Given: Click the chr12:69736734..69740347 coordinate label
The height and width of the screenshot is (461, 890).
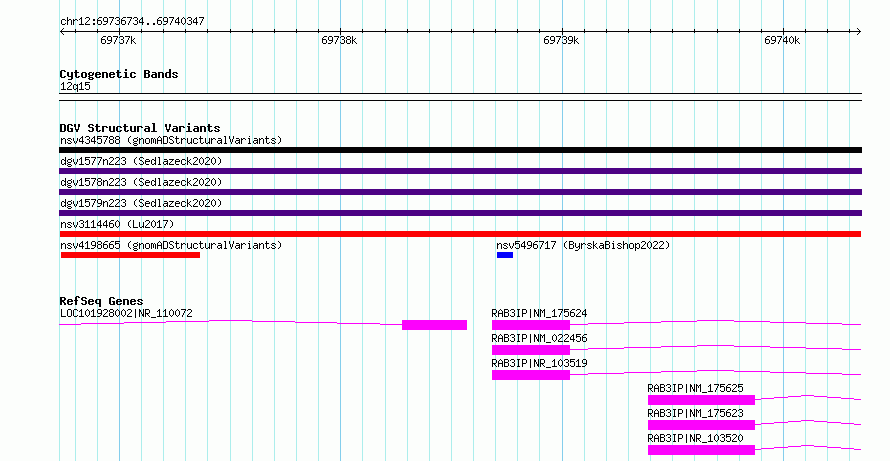Looking at the screenshot, I should pyautogui.click(x=132, y=22).
